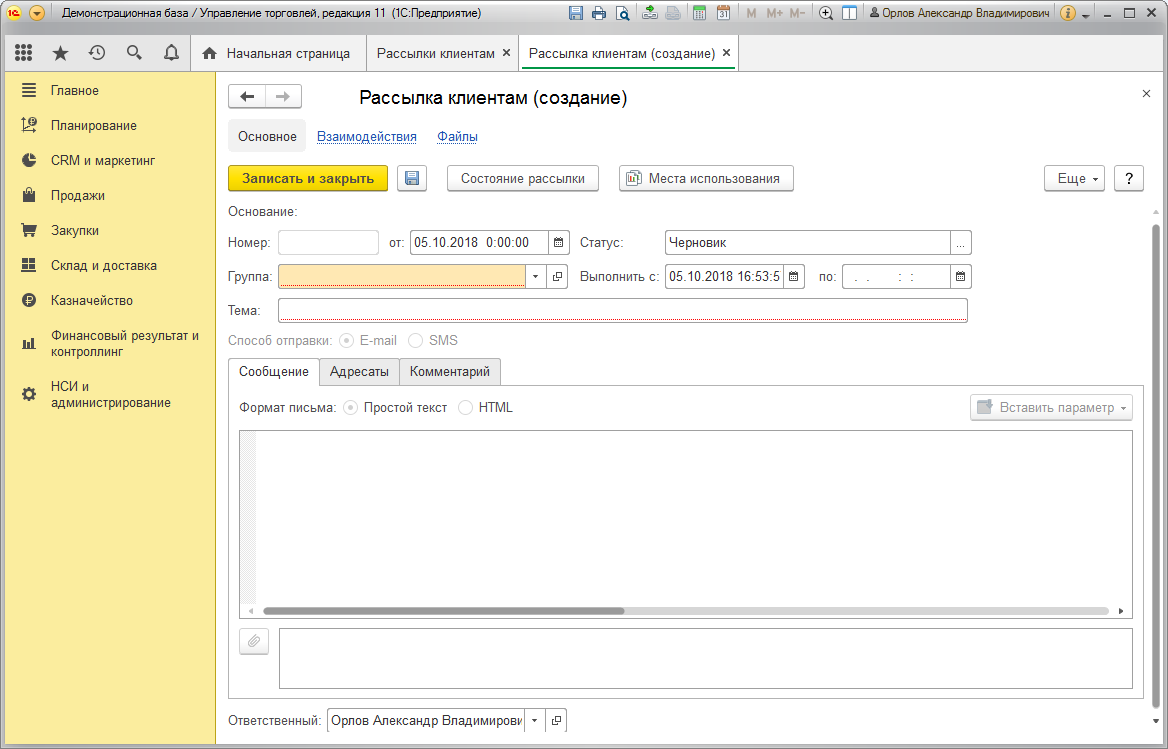Expand the Ответственный dropdown list
Screen dimensions: 1168x749
click(x=534, y=721)
